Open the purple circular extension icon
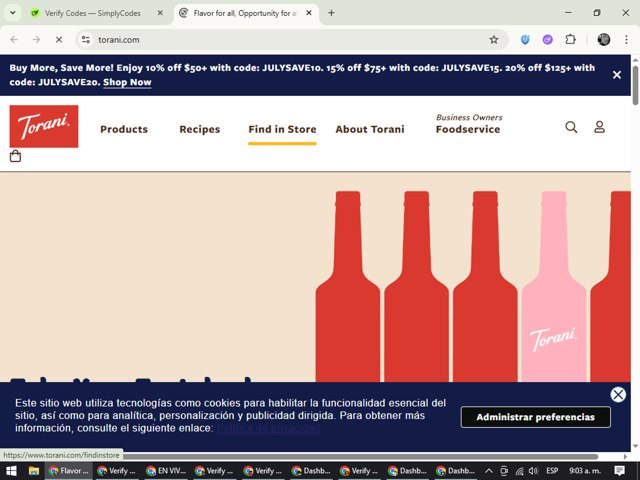 pyautogui.click(x=547, y=40)
